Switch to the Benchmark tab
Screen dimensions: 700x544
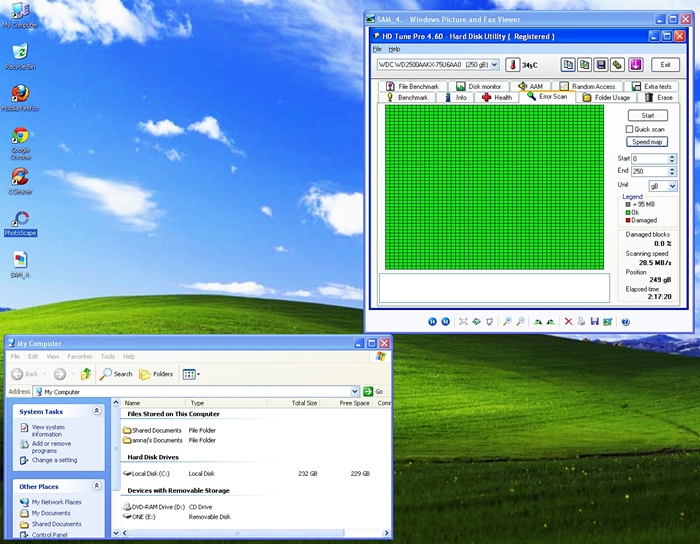[407, 97]
